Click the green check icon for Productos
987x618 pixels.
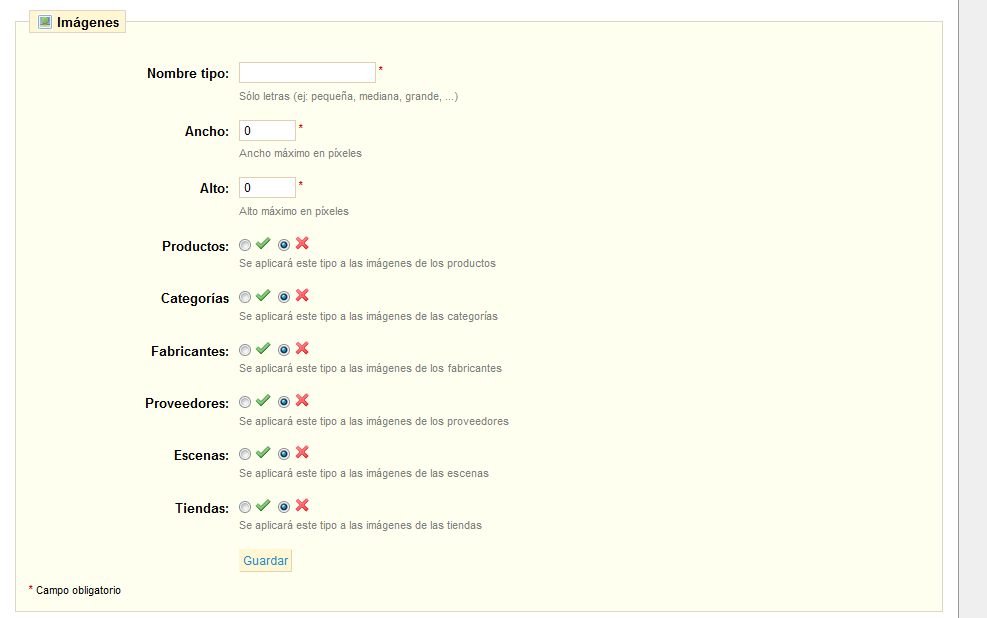tap(262, 243)
